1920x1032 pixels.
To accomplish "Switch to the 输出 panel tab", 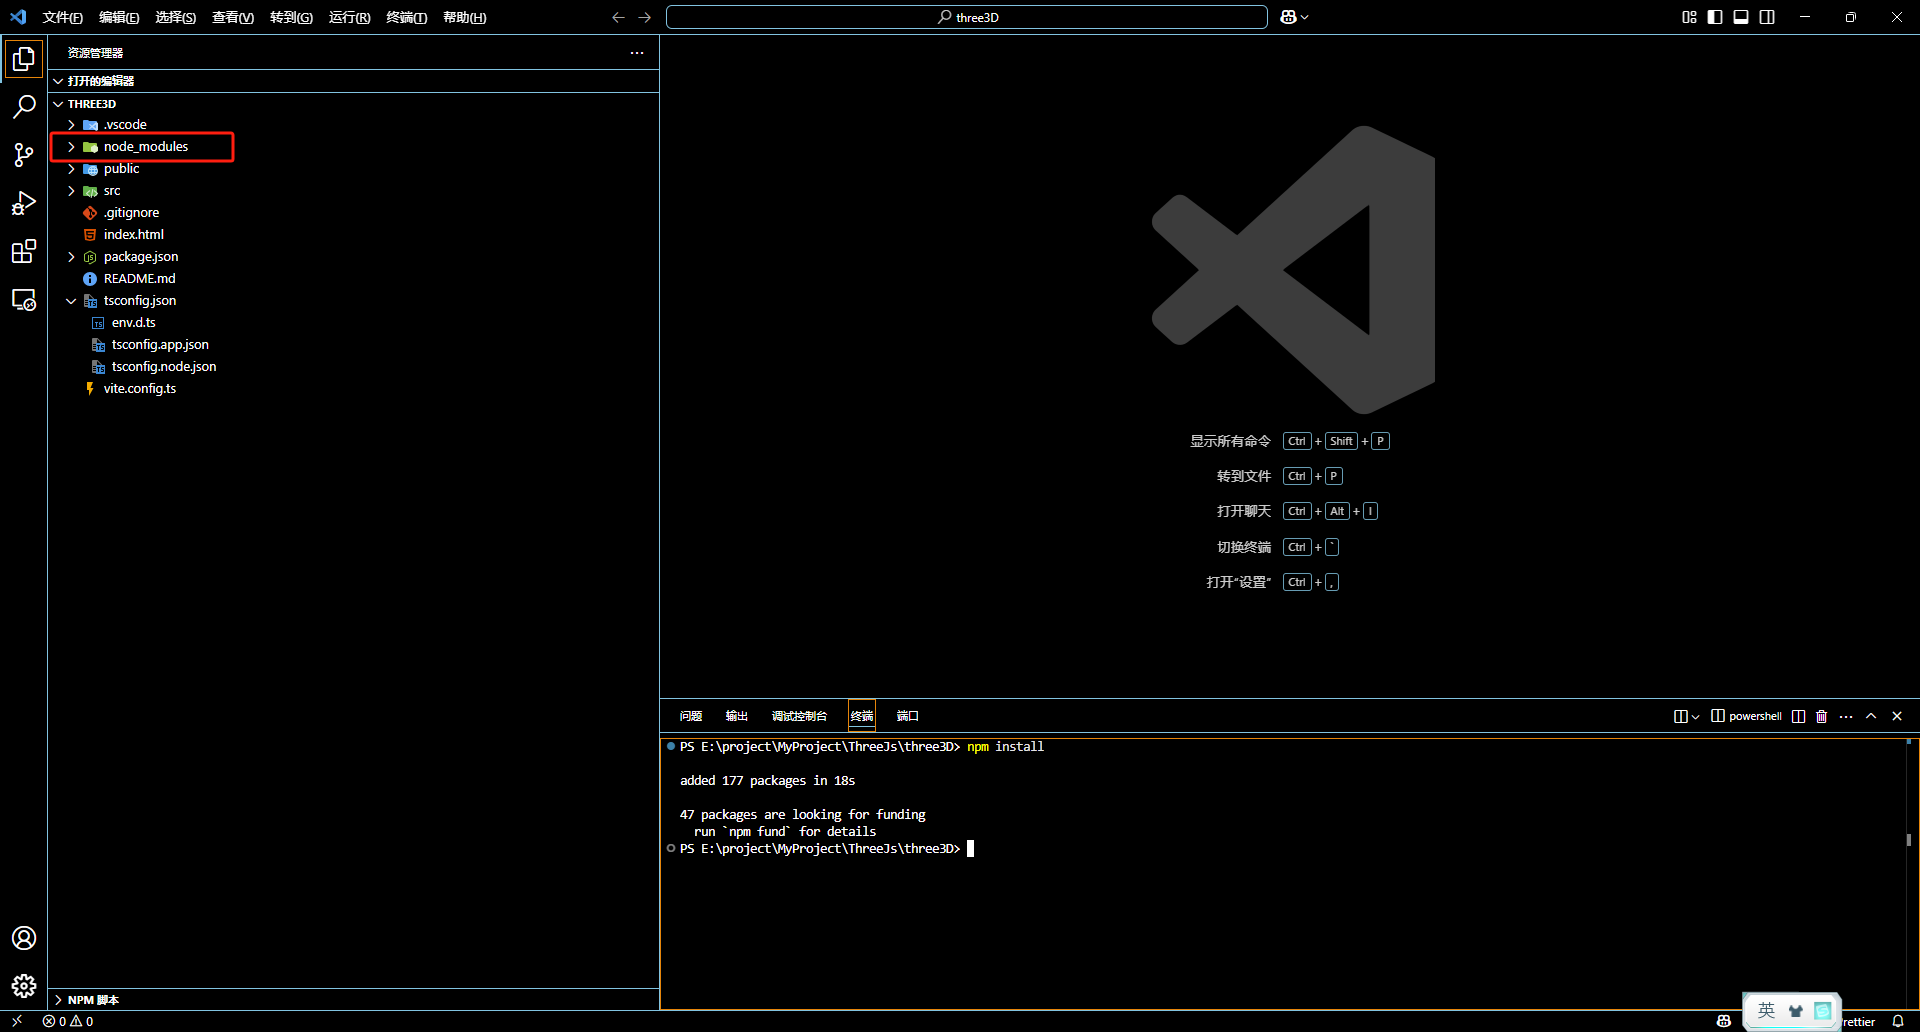I will coord(736,716).
